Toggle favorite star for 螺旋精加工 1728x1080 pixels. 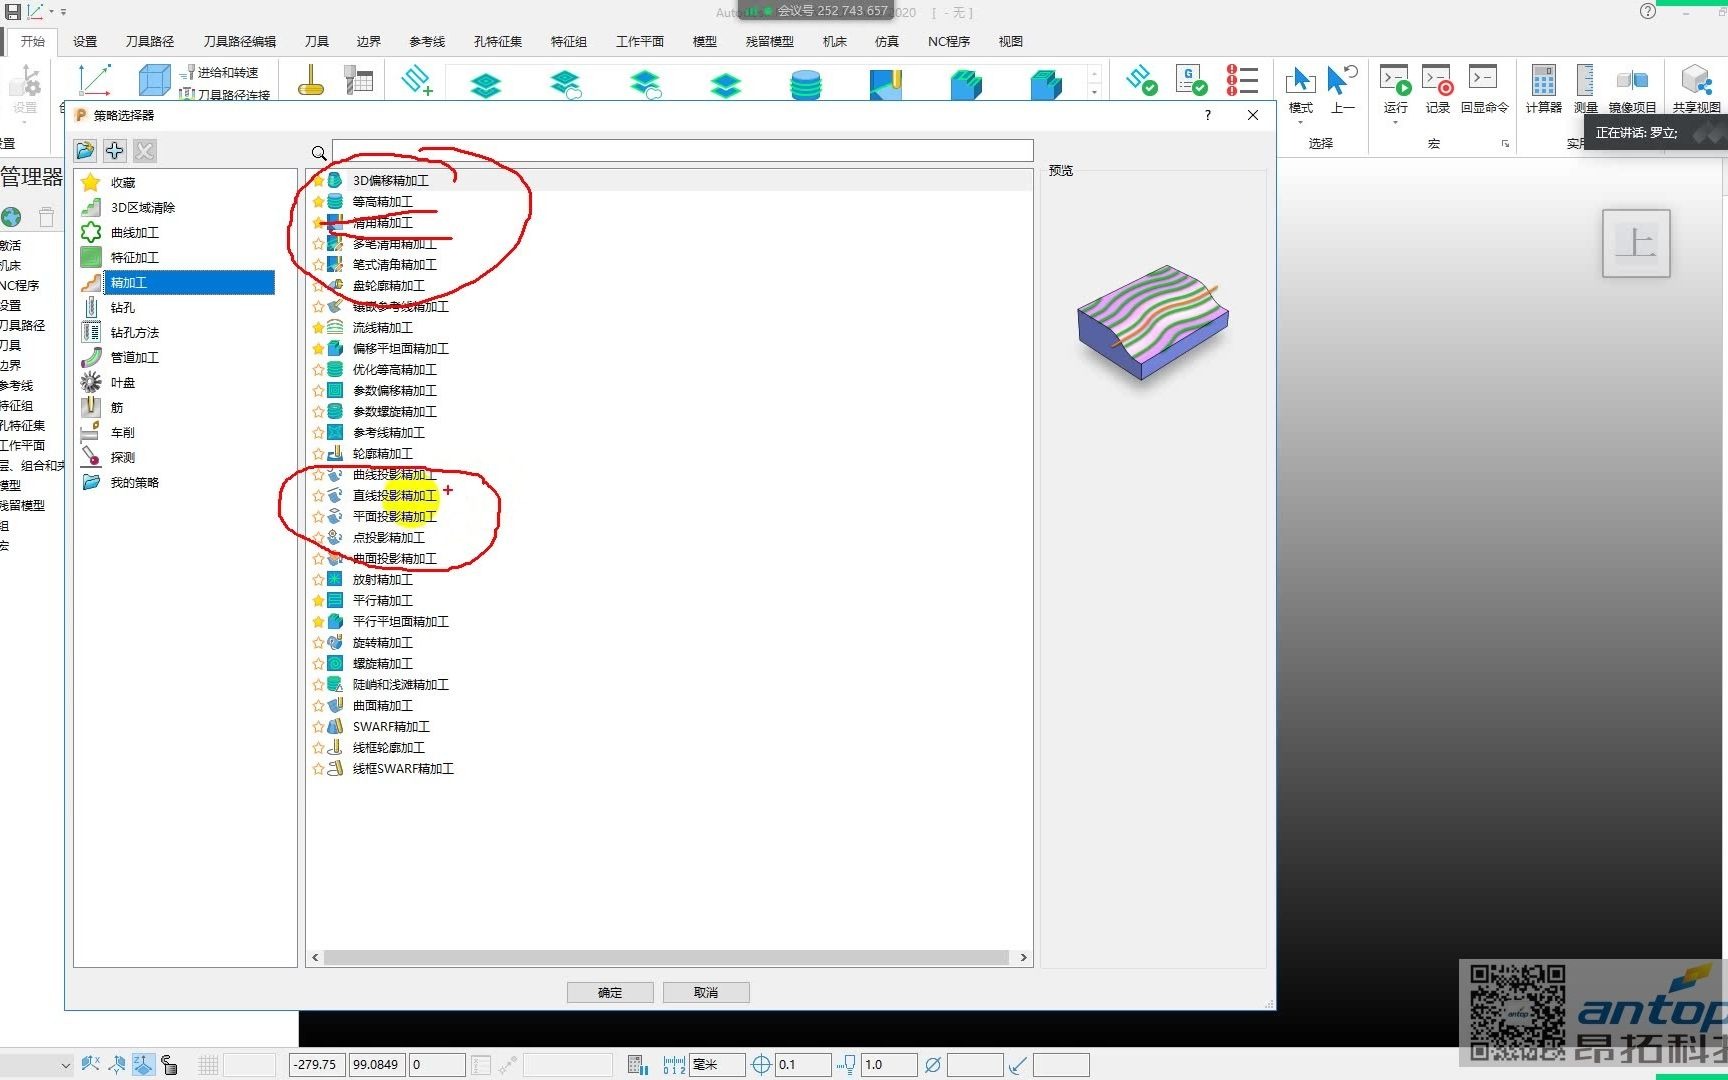click(318, 664)
